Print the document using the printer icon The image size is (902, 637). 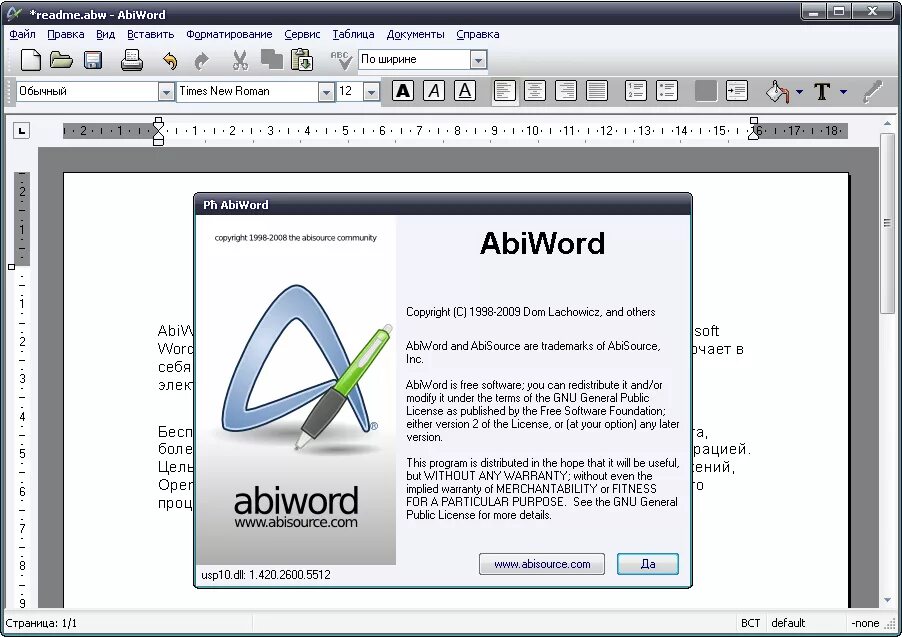click(x=132, y=60)
